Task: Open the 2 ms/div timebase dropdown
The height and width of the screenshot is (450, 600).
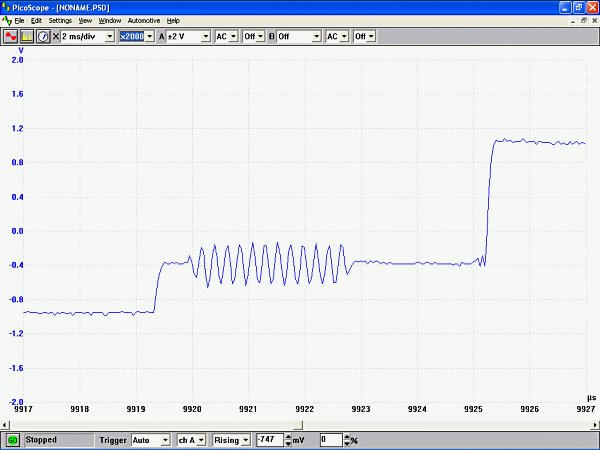Action: point(88,37)
